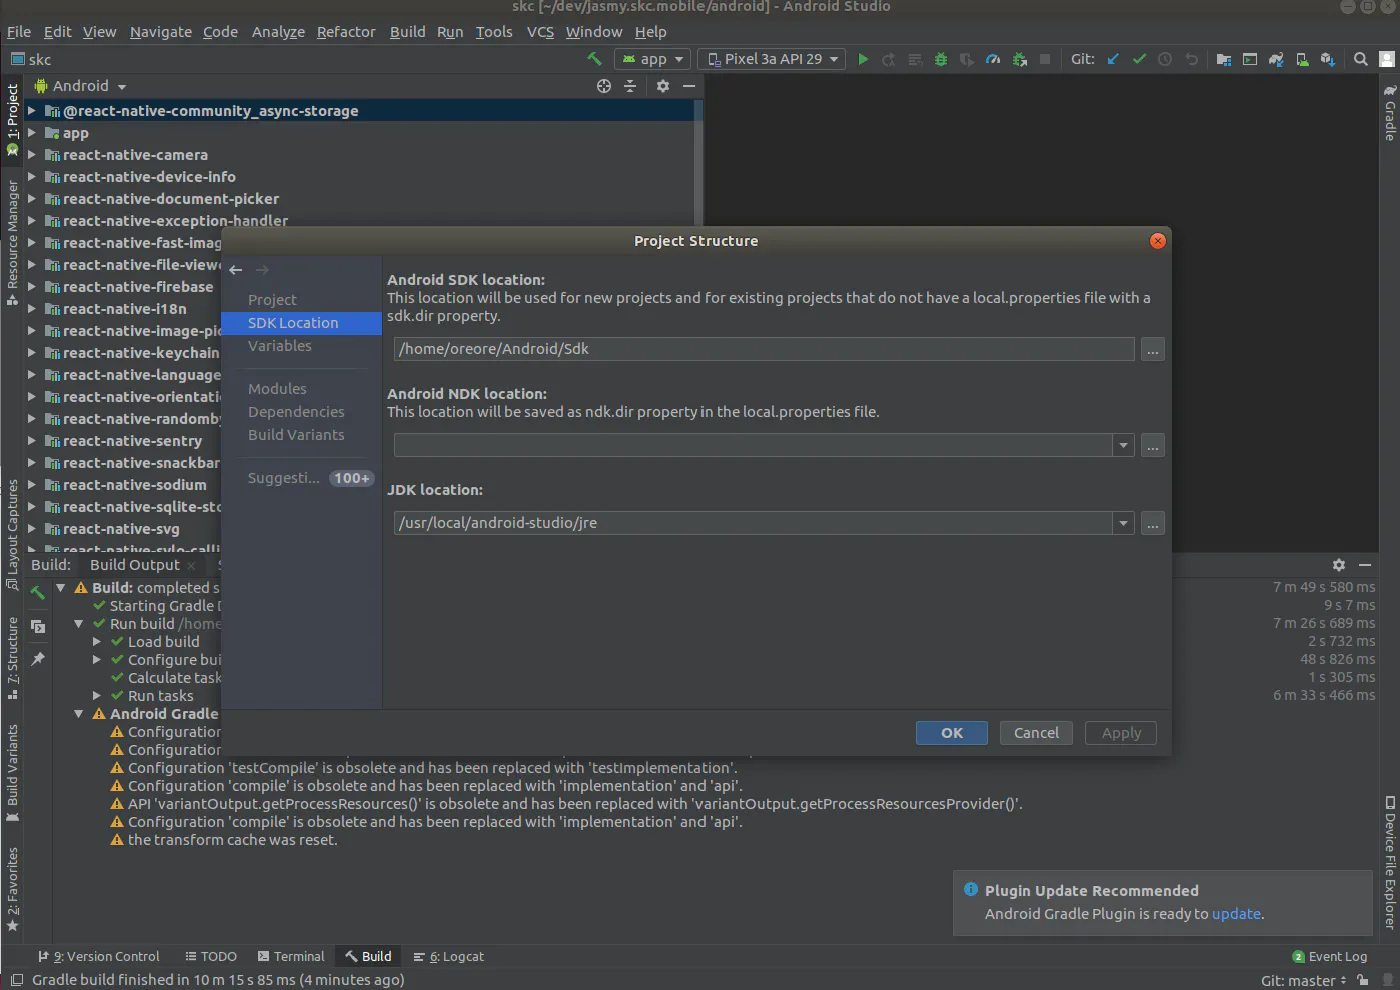The image size is (1400, 990).
Task: Open the File menu
Action: click(x=19, y=32)
